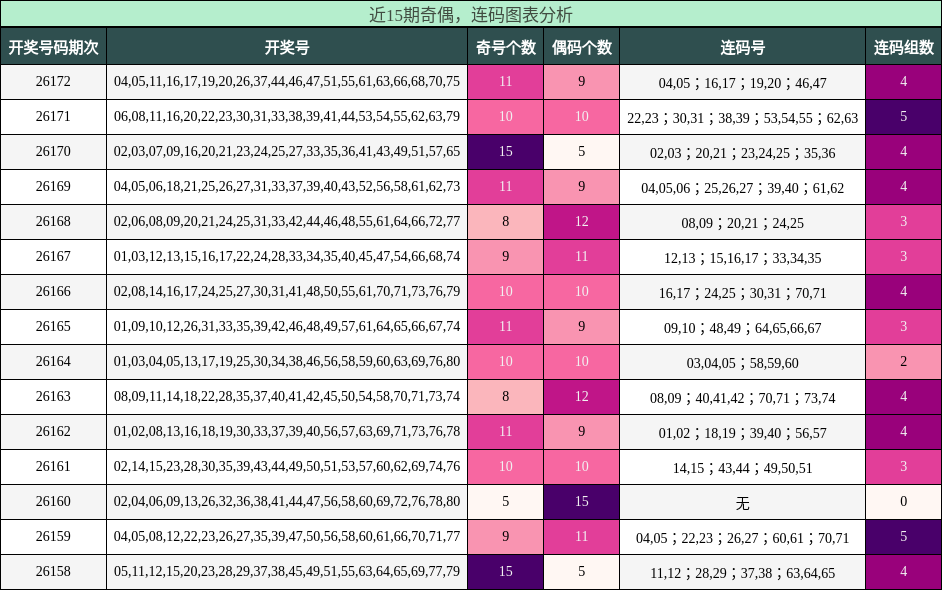The width and height of the screenshot is (942, 590).
Task: Click consecutive numbers 14,15；43,44；49,50,51
Action: (x=743, y=468)
